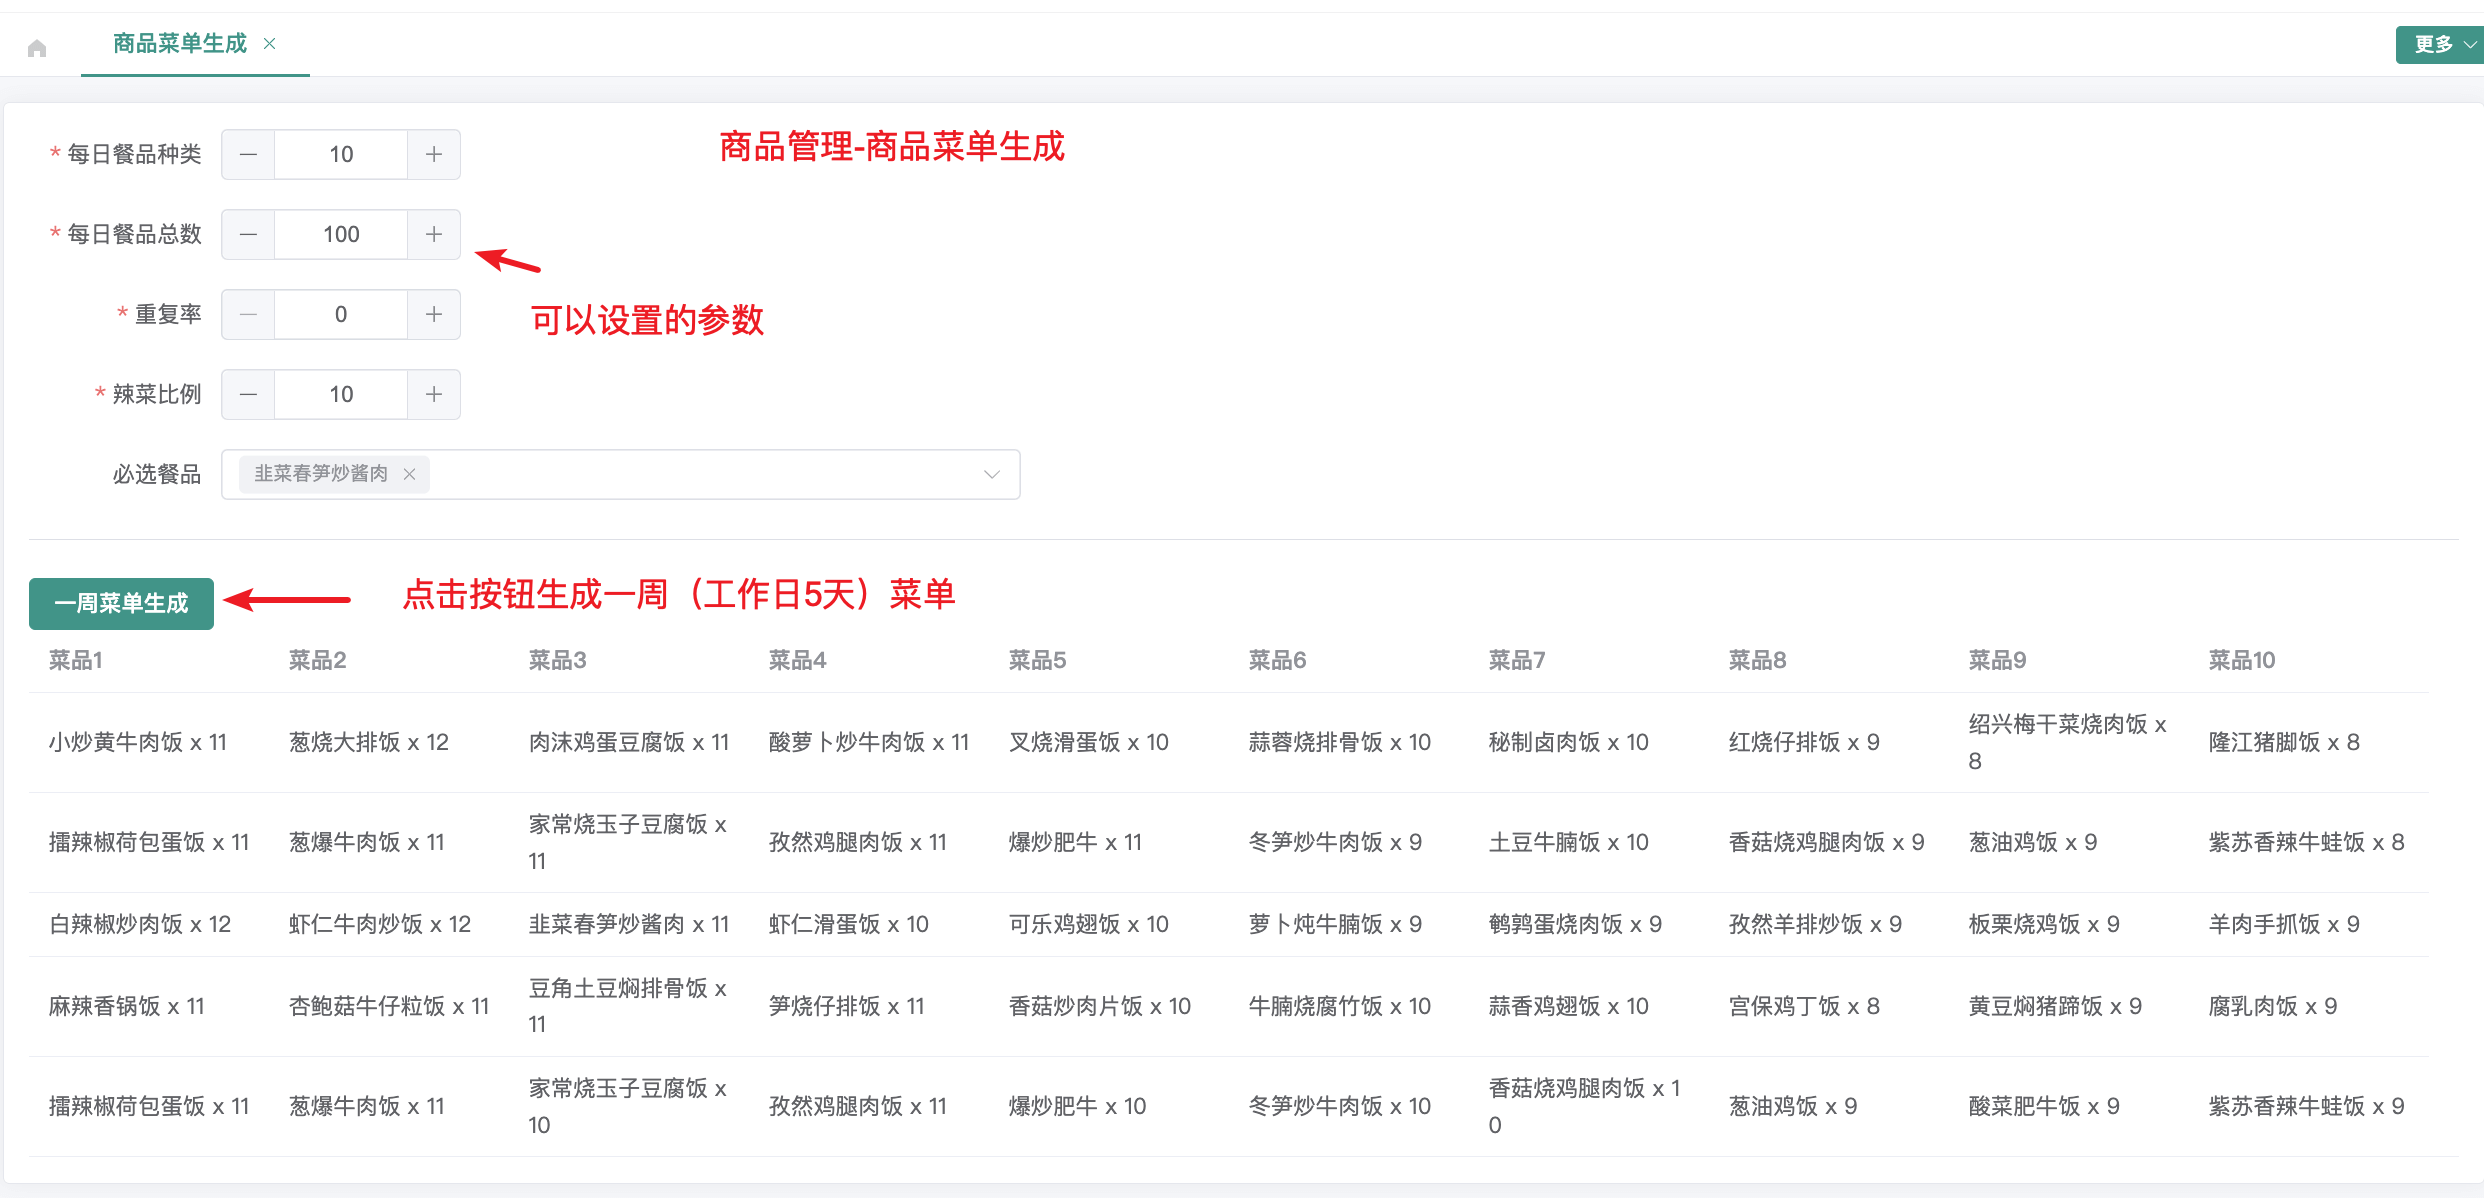Viewport: 2484px width, 1198px height.
Task: Decrease 每日餐品总数 with minus button
Action: point(248,234)
